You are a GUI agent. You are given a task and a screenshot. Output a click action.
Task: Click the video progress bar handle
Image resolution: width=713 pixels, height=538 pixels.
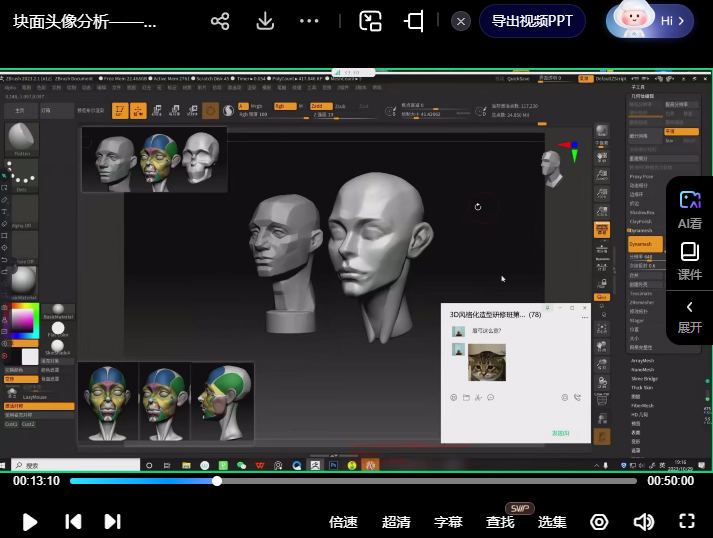pyautogui.click(x=217, y=481)
